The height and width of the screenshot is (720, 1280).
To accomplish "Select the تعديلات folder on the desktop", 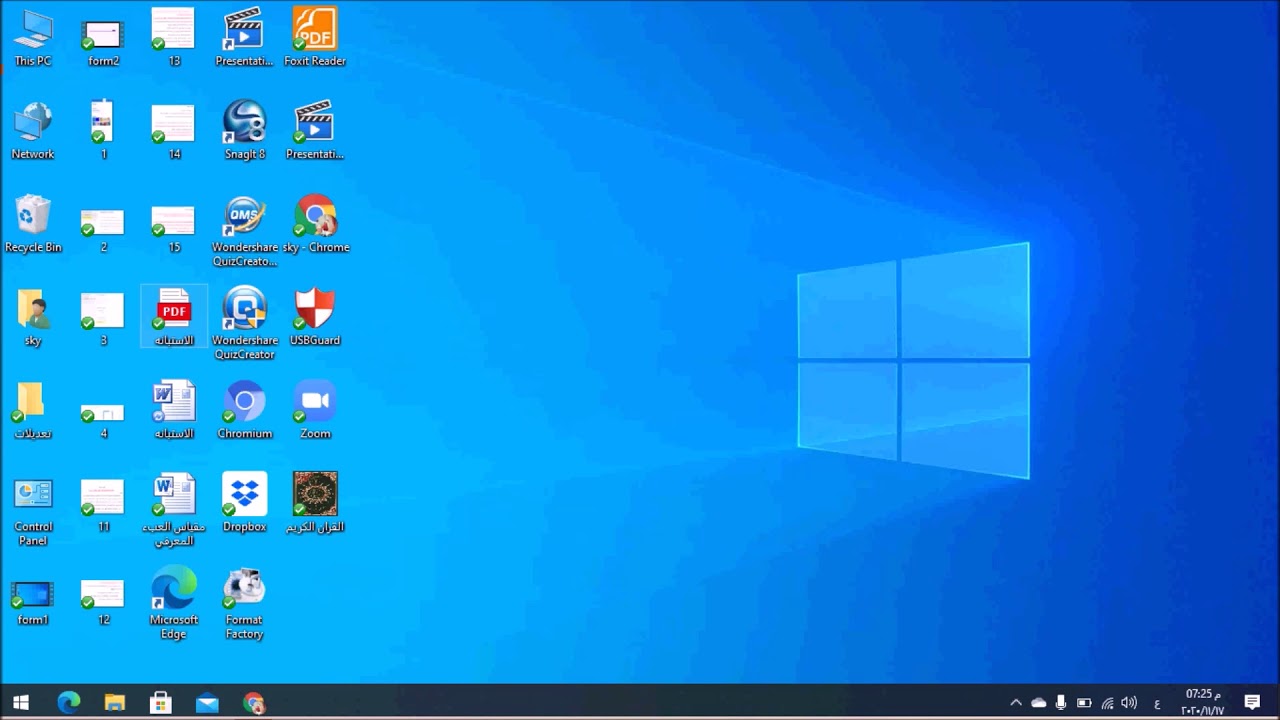I will 33,410.
